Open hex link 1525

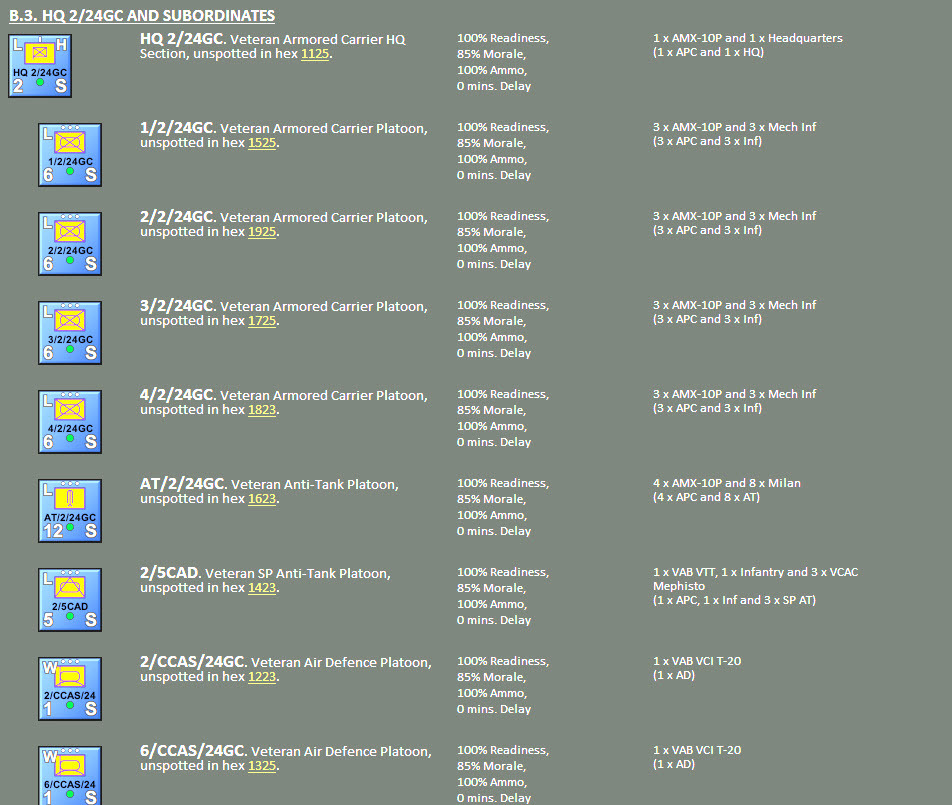pos(262,143)
